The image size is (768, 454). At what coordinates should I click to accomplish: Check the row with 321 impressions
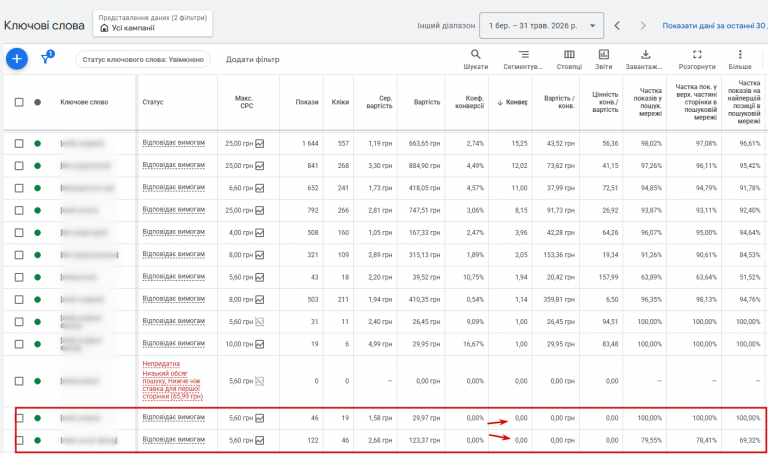[x=19, y=255]
